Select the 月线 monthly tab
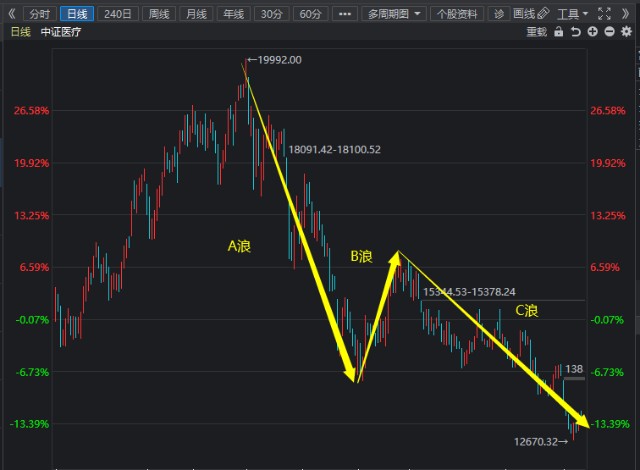Screen dimensions: 640x470 tap(196, 14)
